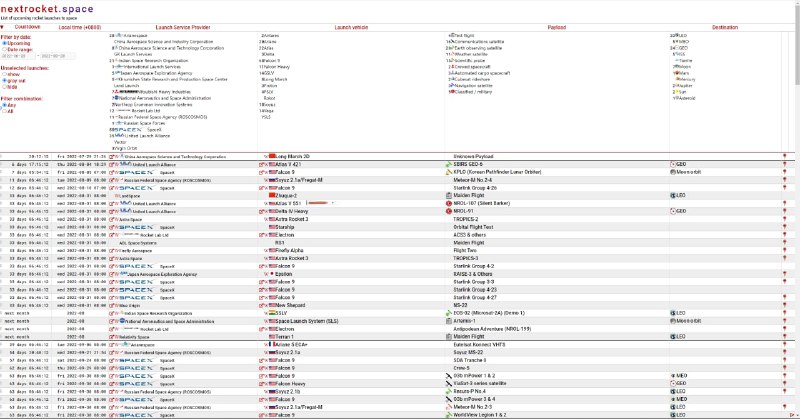Sort by the Countdown column header
This screenshot has height=419, width=800.
coord(28,27)
